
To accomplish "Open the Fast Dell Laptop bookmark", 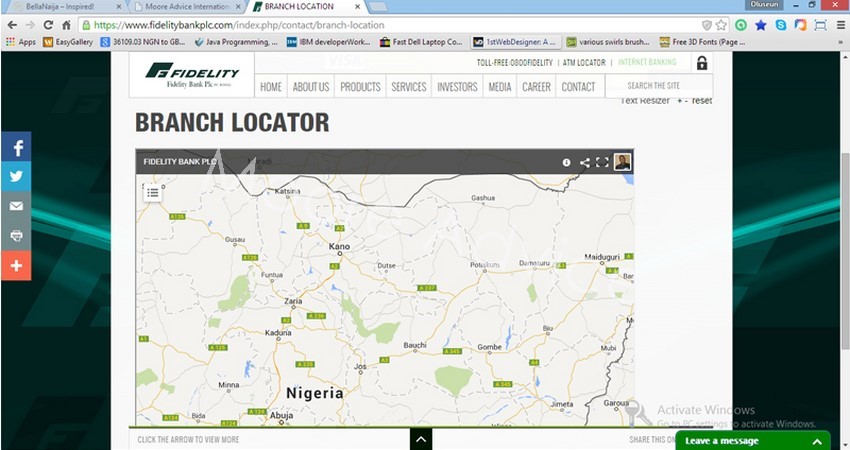I will pyautogui.click(x=421, y=42).
